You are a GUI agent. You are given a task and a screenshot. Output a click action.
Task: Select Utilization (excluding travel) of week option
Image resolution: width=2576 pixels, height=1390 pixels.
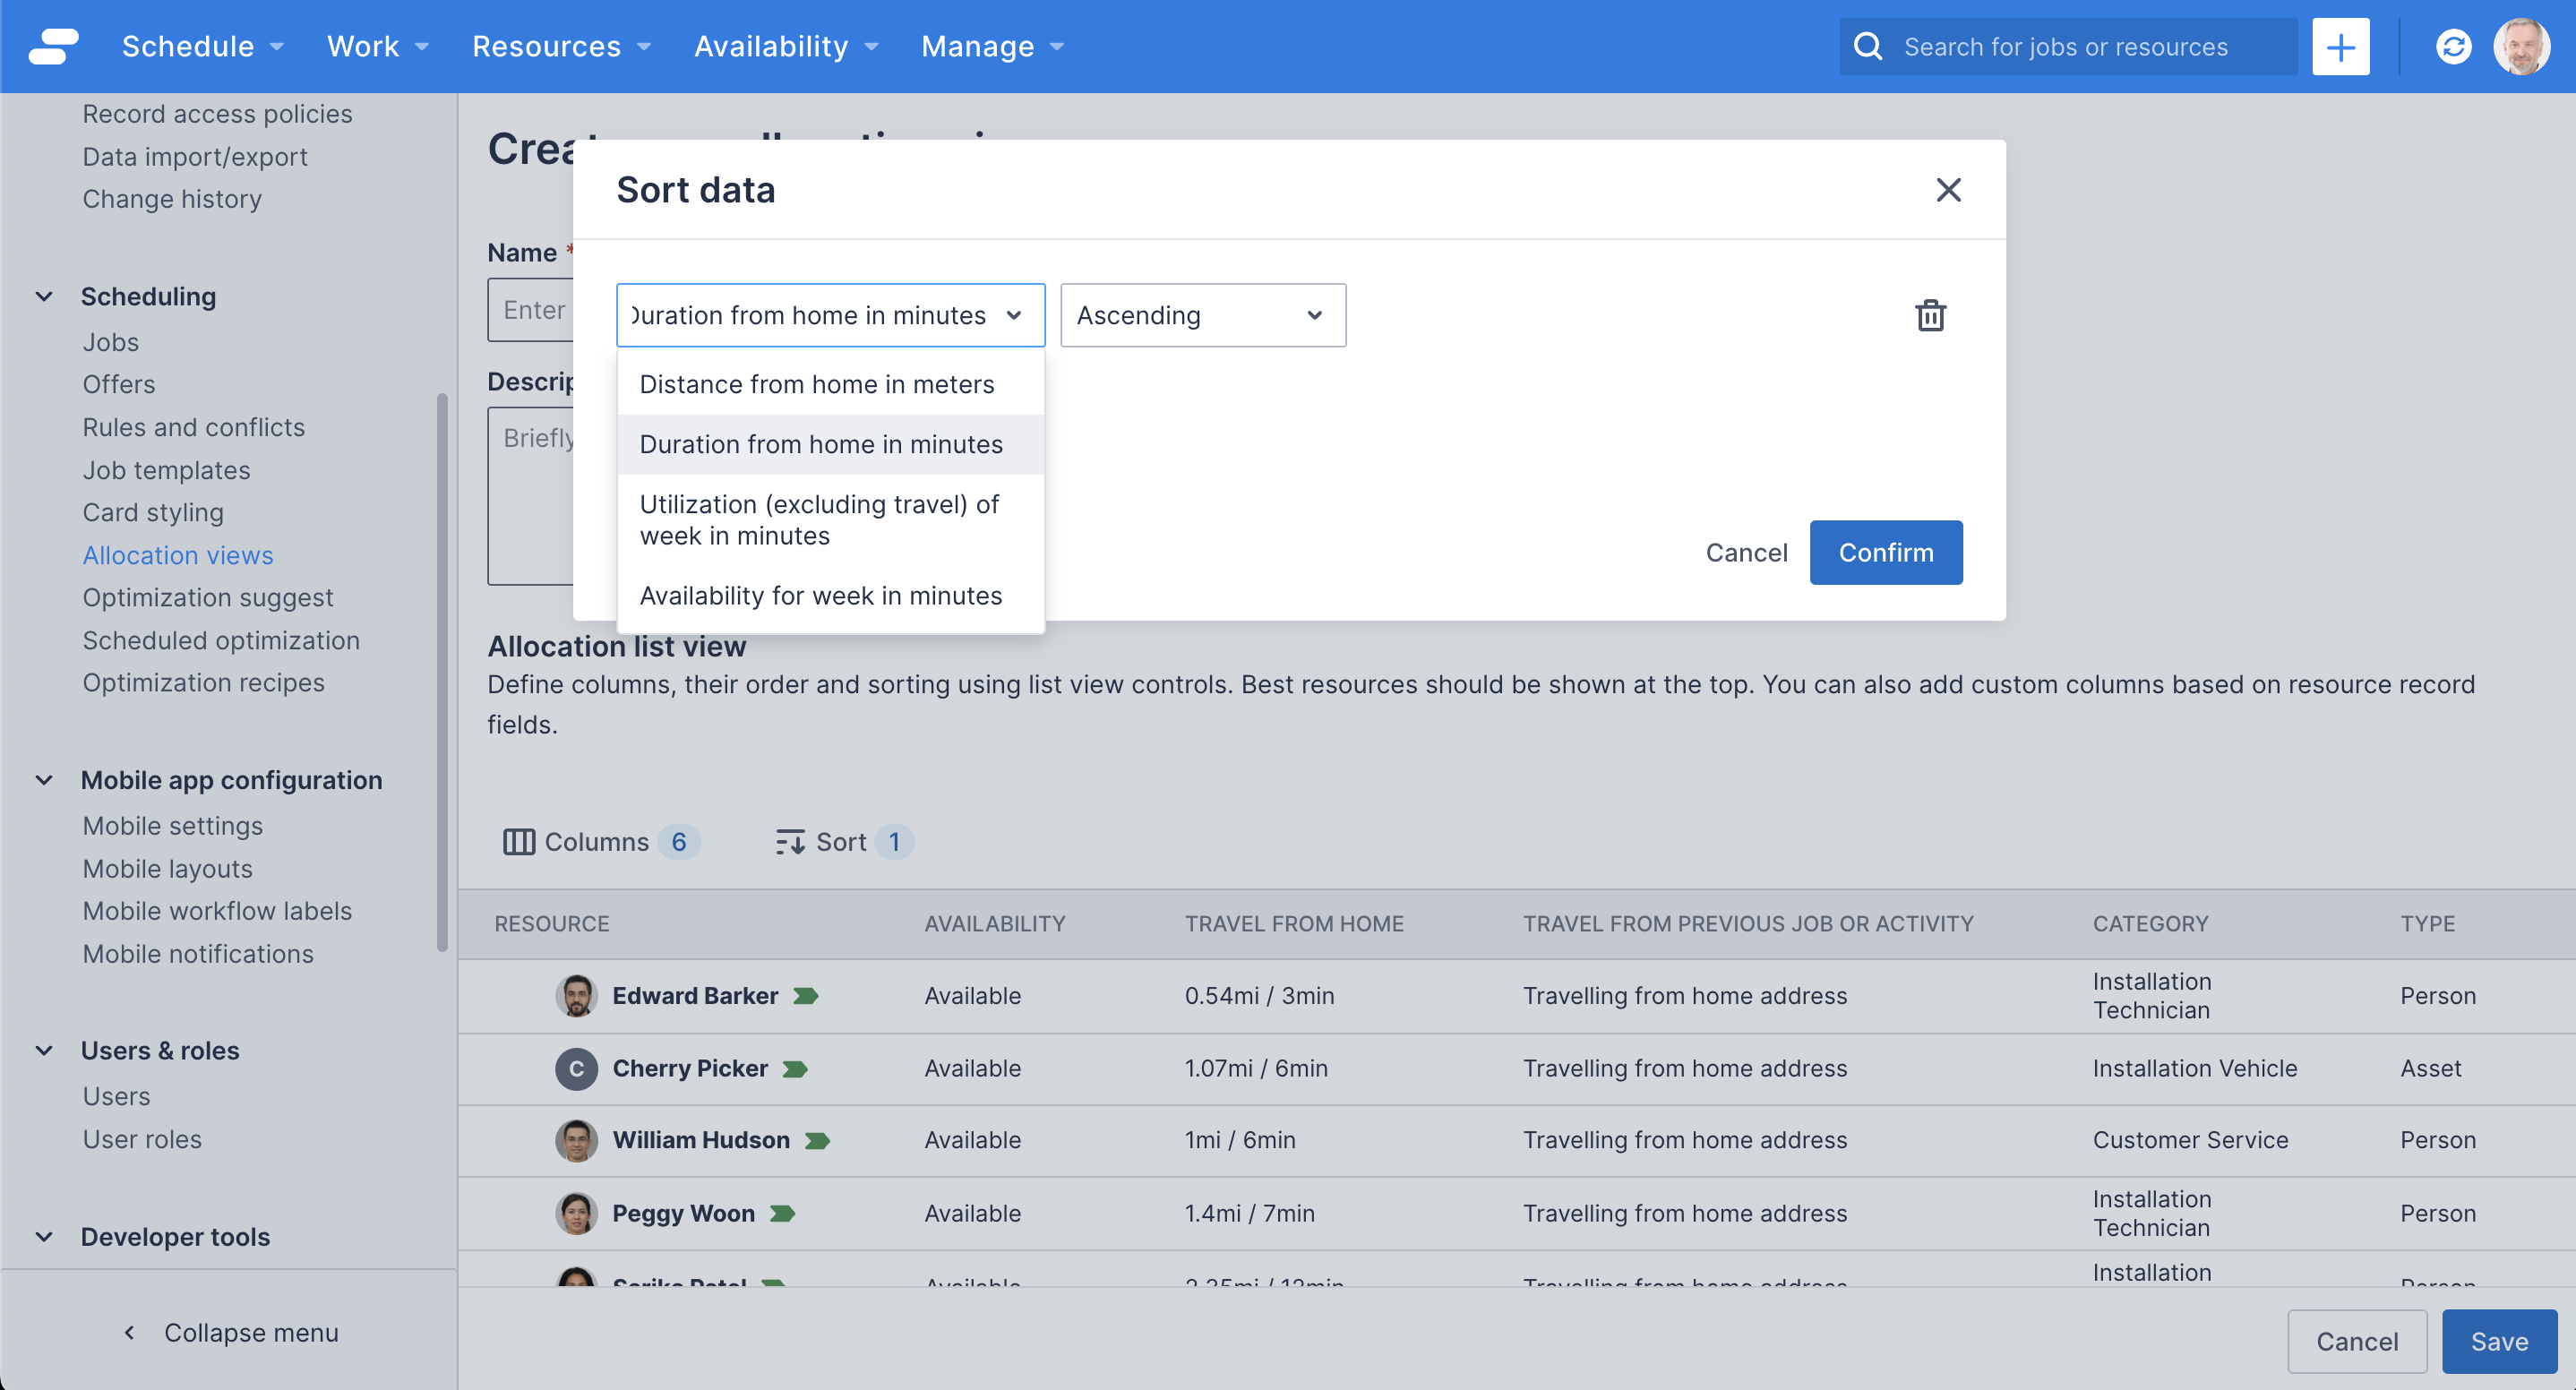[x=830, y=520]
